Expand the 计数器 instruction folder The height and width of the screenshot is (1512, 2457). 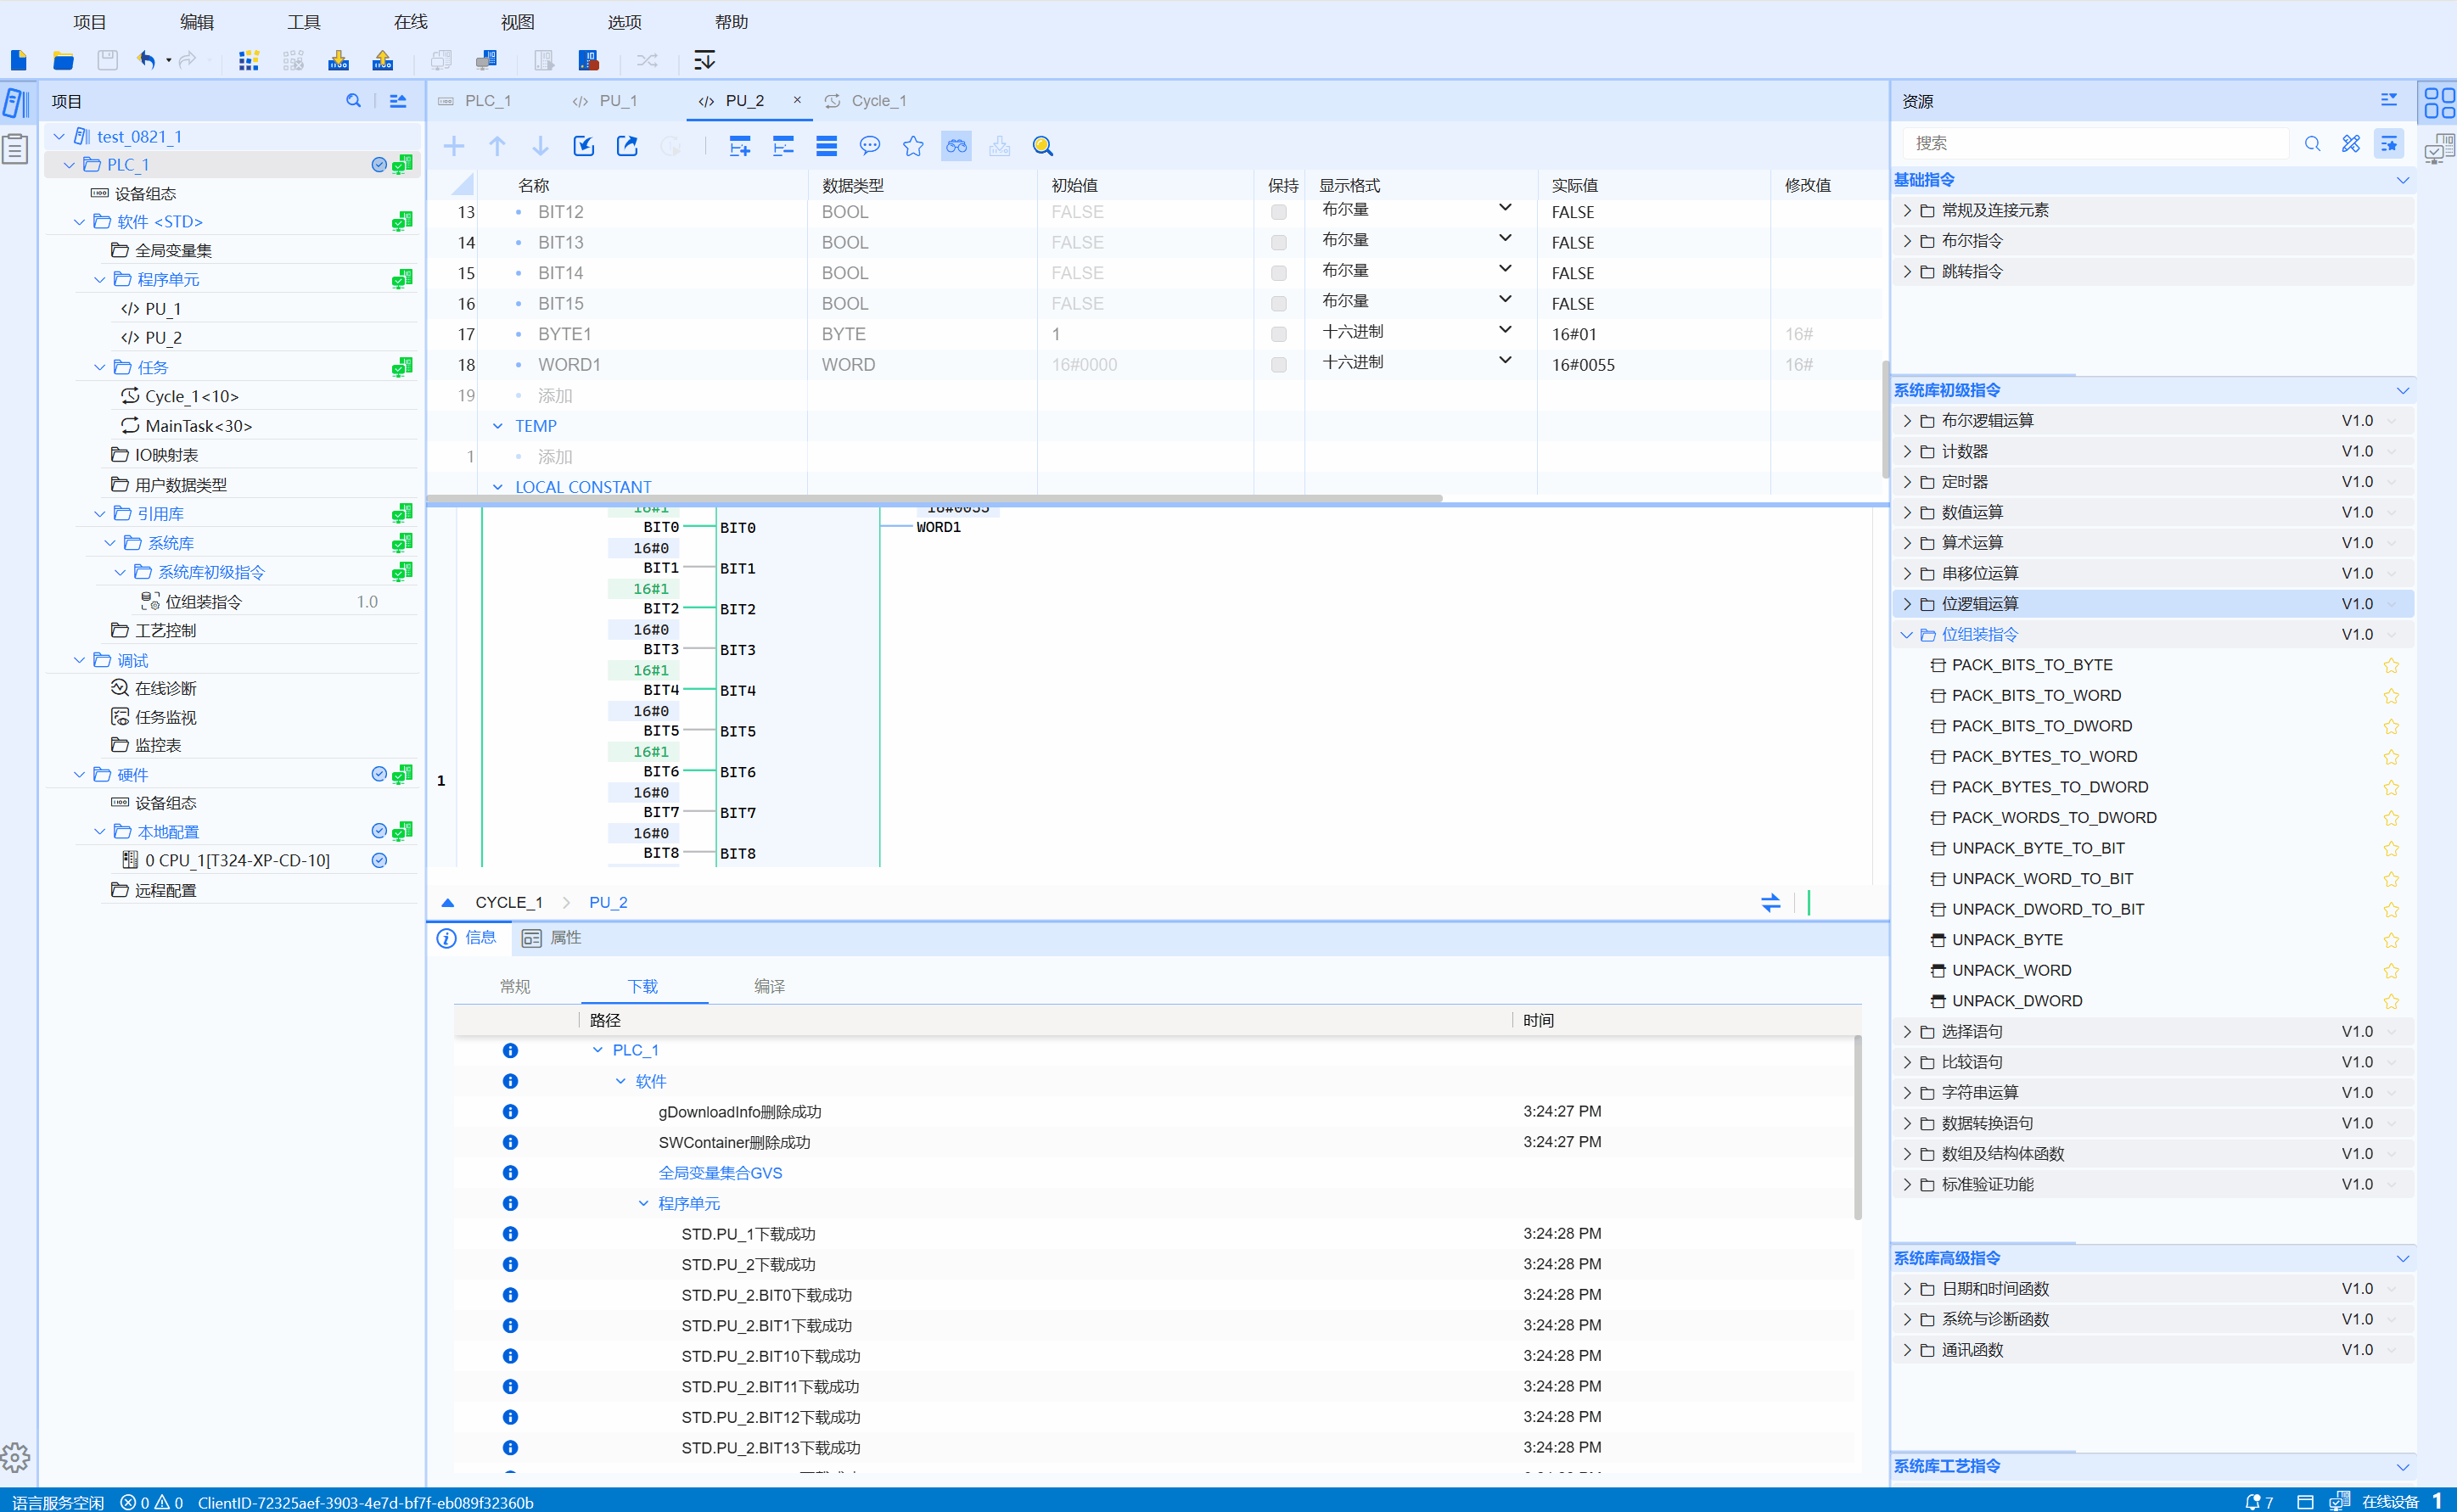pos(1907,451)
